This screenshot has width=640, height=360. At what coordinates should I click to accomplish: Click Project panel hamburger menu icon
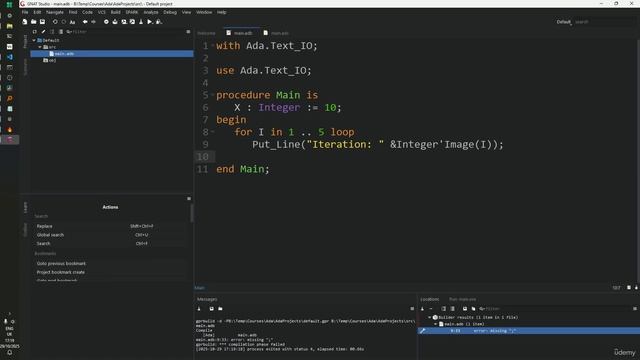point(188,31)
